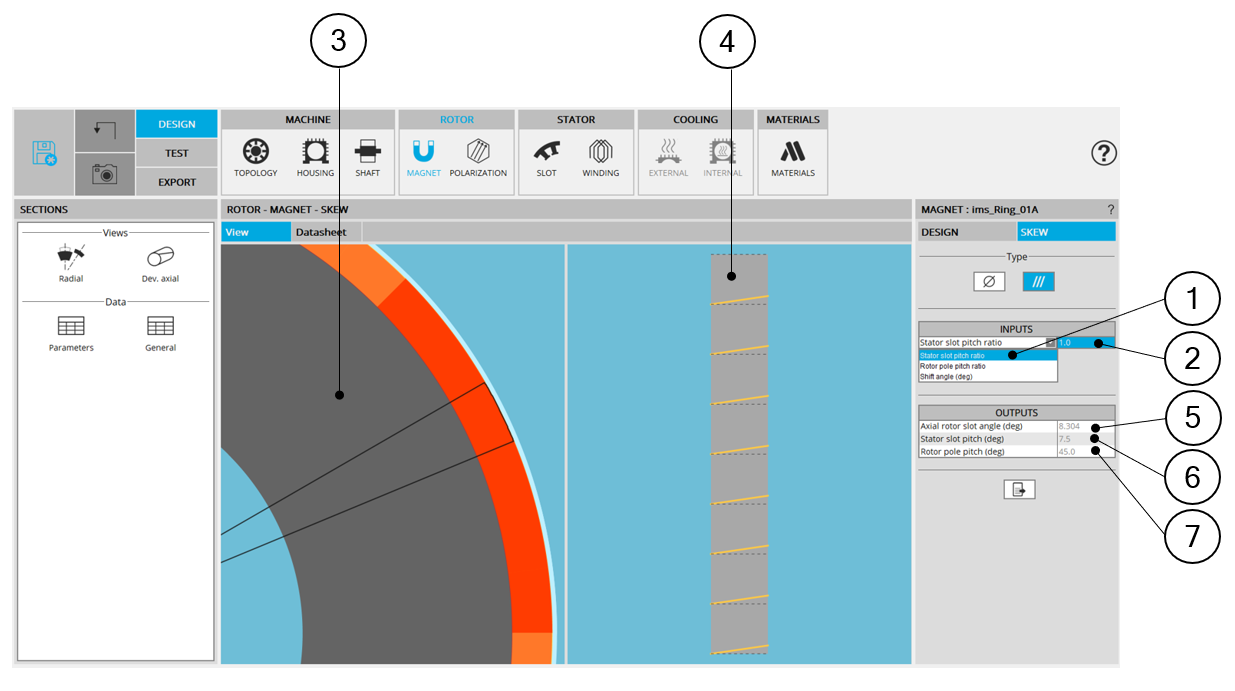
Task: Edit the stator slot pitch ratio value
Action: (x=1078, y=343)
